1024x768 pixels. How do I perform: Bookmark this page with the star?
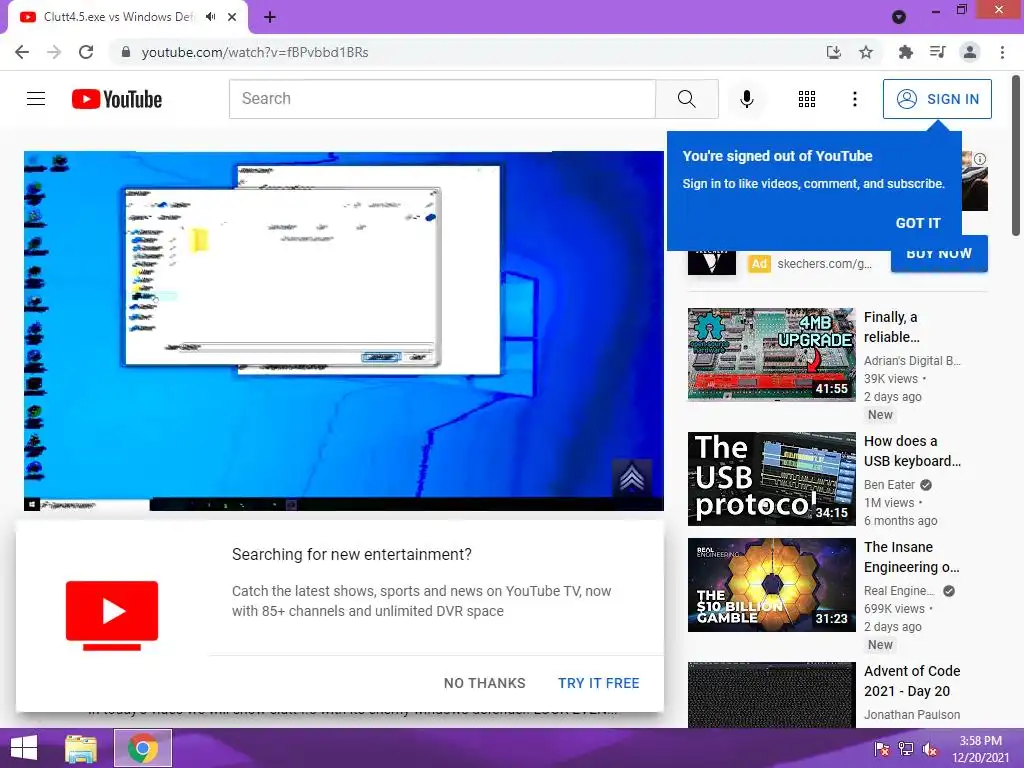(866, 52)
